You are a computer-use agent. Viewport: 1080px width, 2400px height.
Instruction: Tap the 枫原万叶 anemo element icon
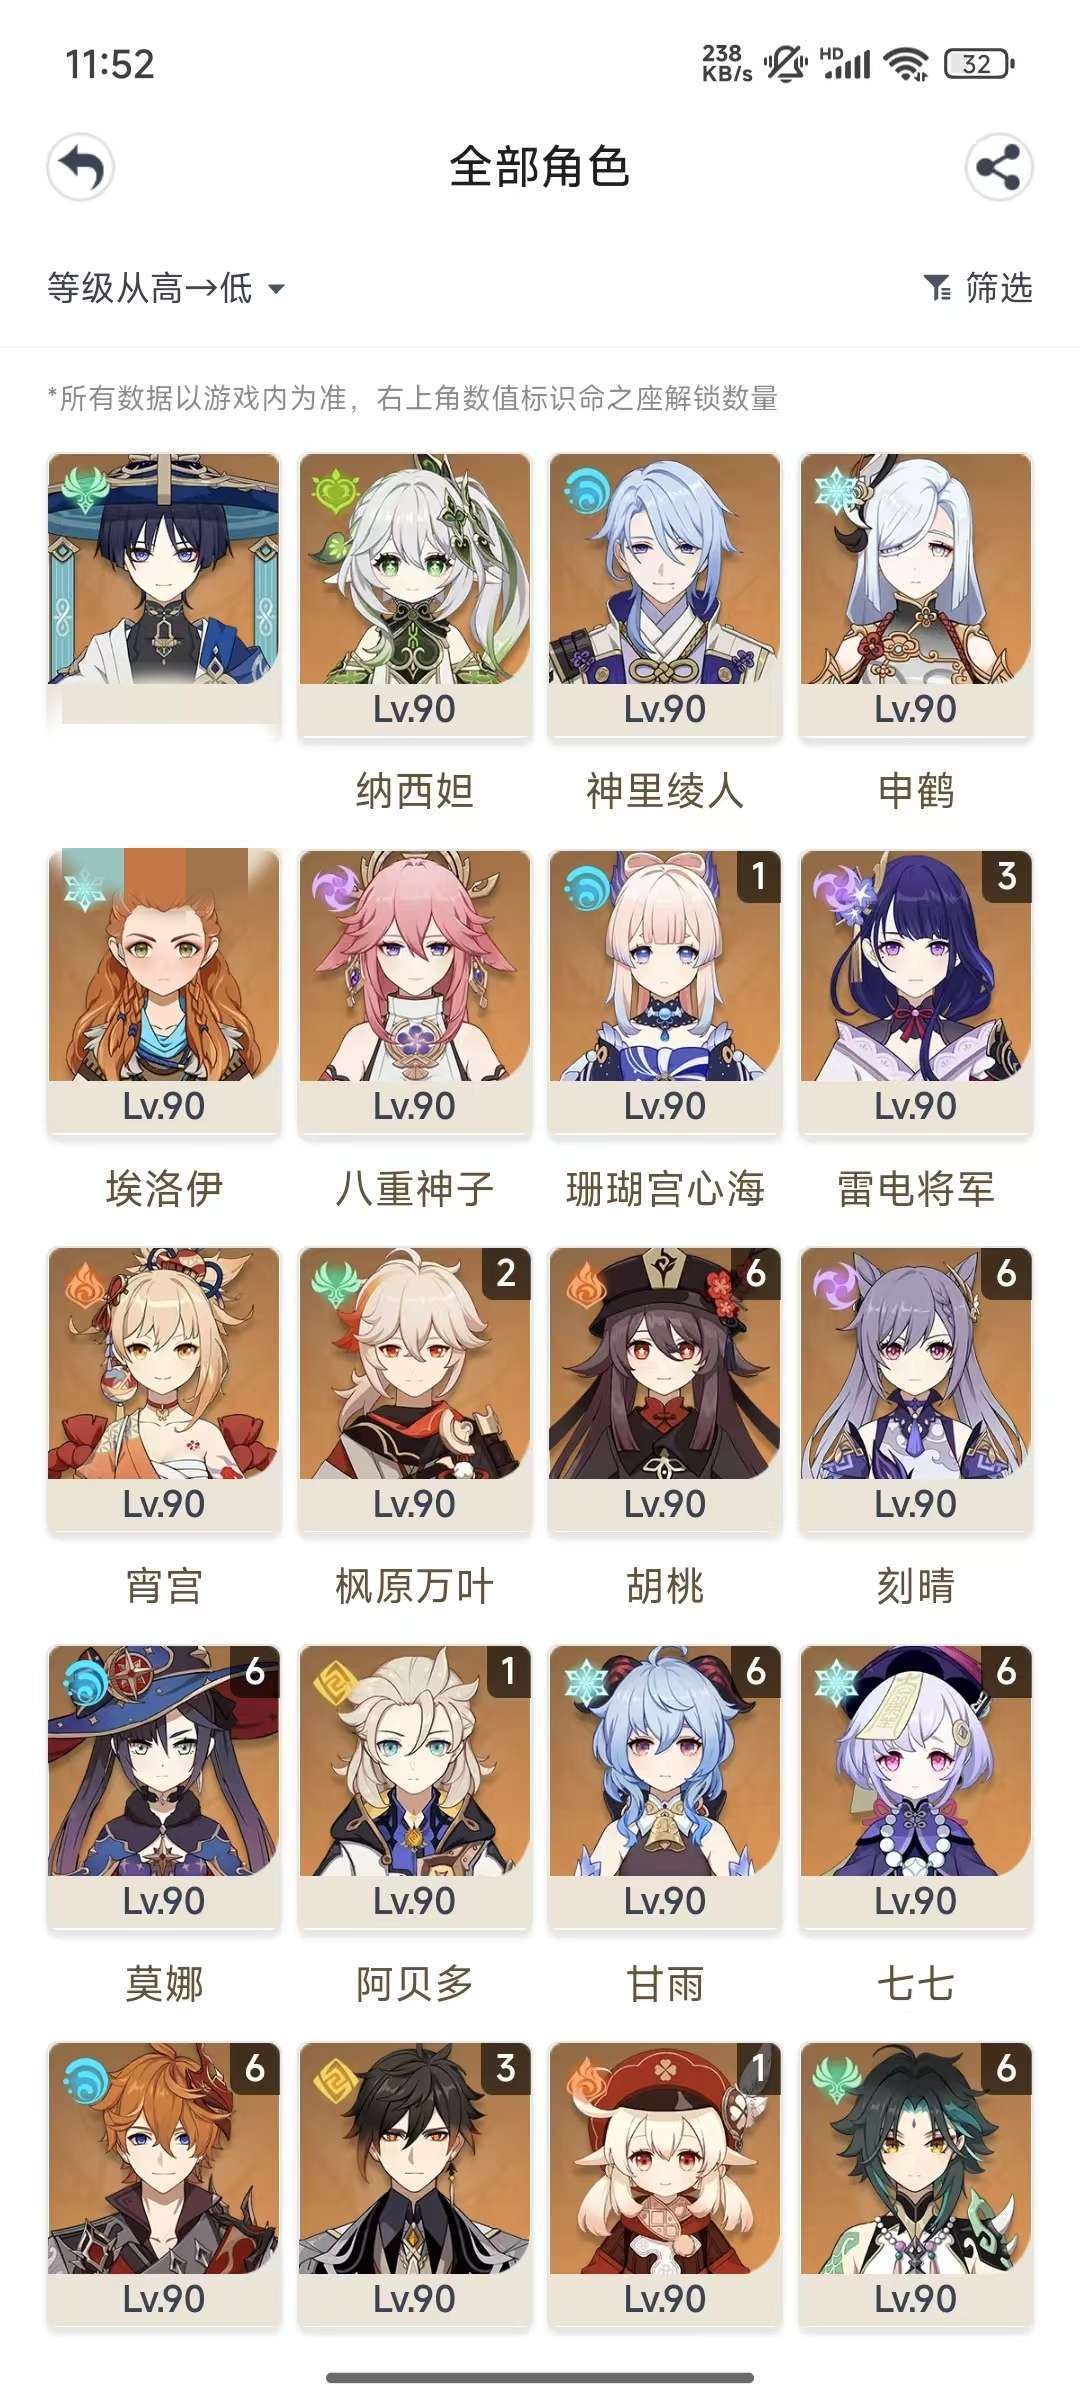click(x=335, y=1285)
